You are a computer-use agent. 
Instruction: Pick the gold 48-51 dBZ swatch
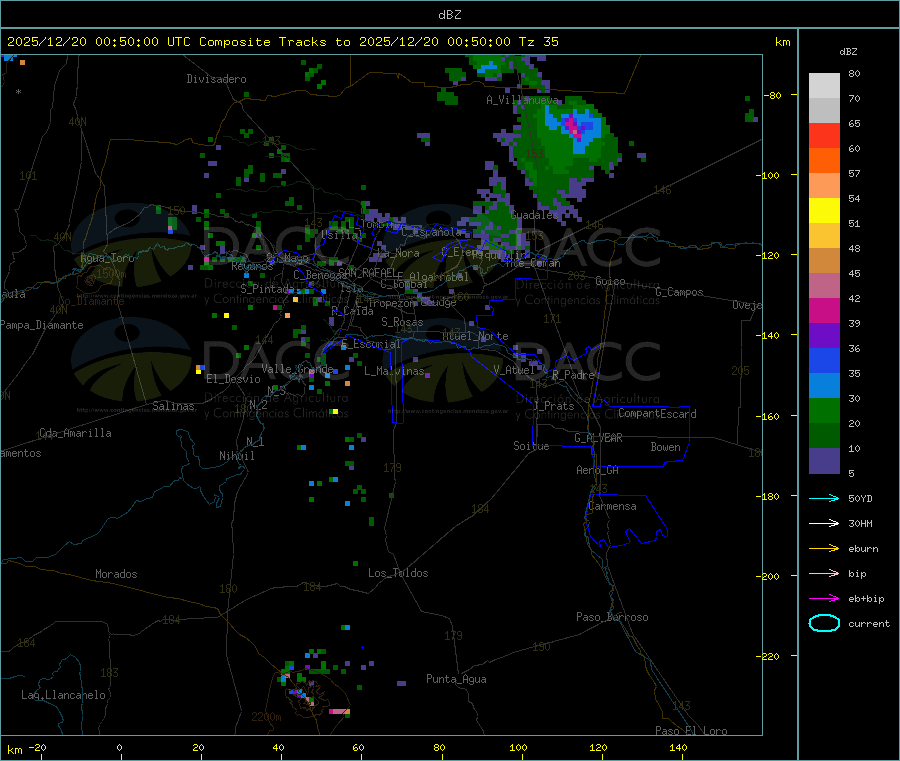[824, 235]
